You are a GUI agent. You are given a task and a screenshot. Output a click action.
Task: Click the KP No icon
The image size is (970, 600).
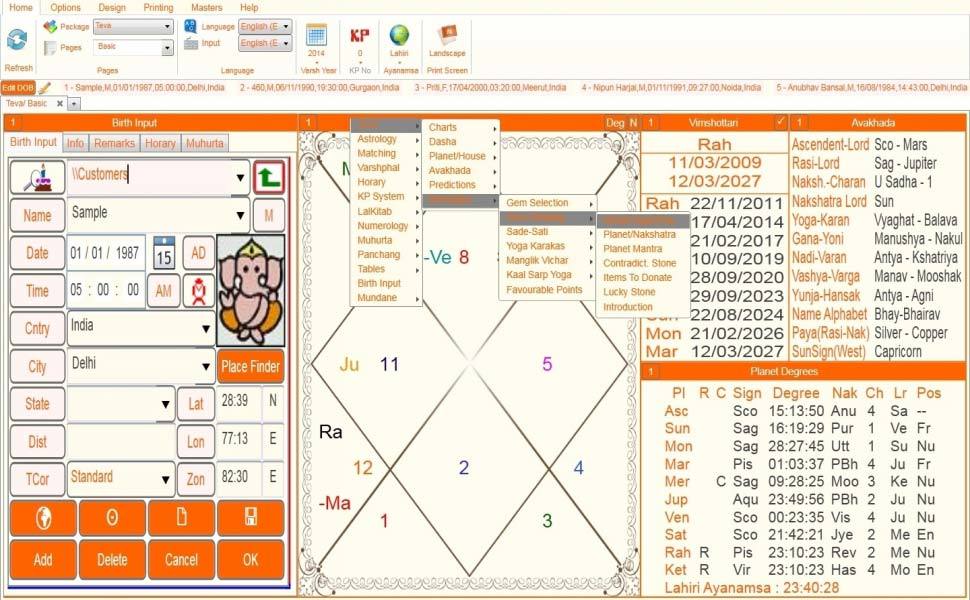(359, 35)
